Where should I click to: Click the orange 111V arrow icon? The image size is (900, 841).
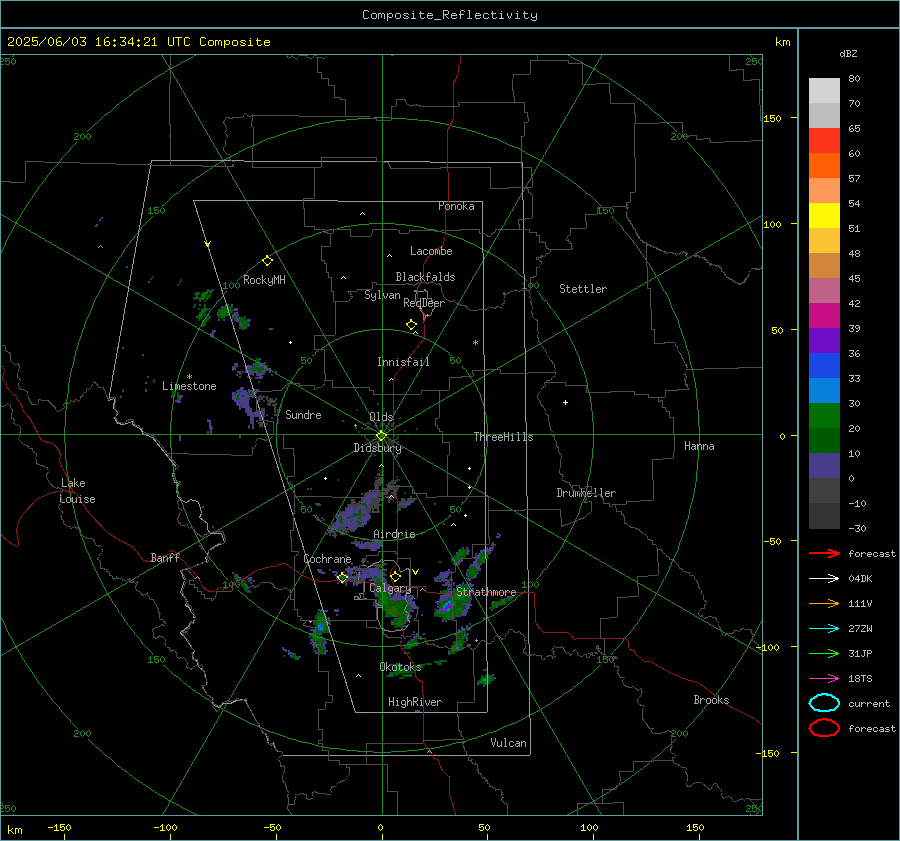click(x=824, y=603)
